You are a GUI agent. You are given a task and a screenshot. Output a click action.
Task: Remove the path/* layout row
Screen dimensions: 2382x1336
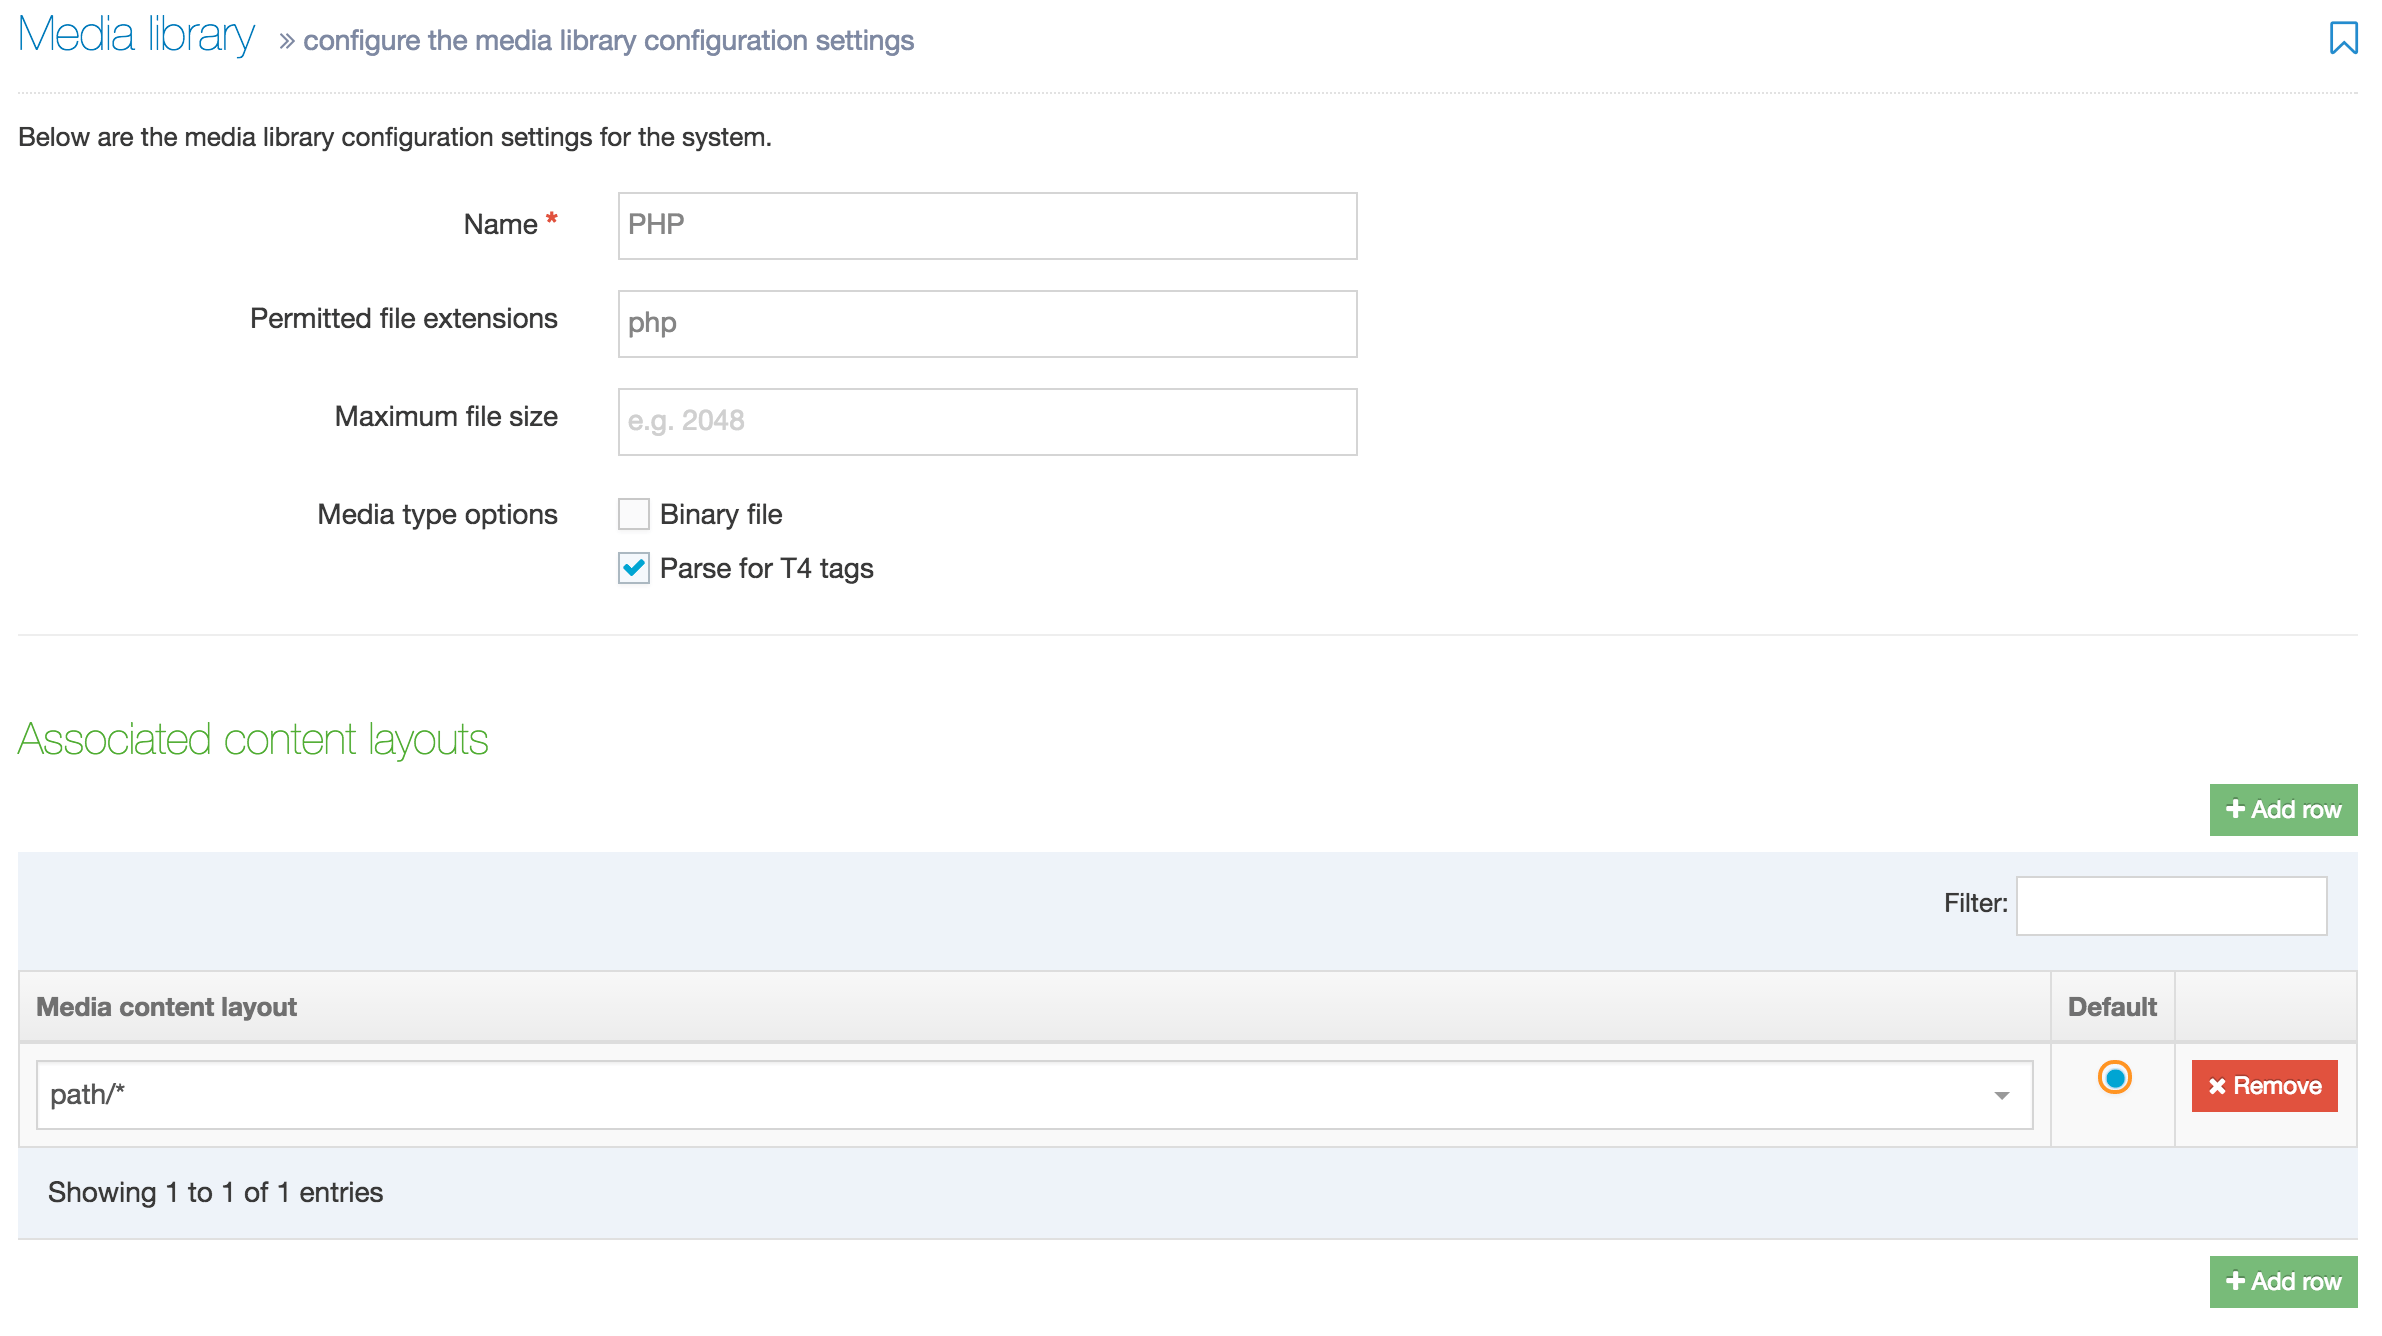point(2264,1086)
